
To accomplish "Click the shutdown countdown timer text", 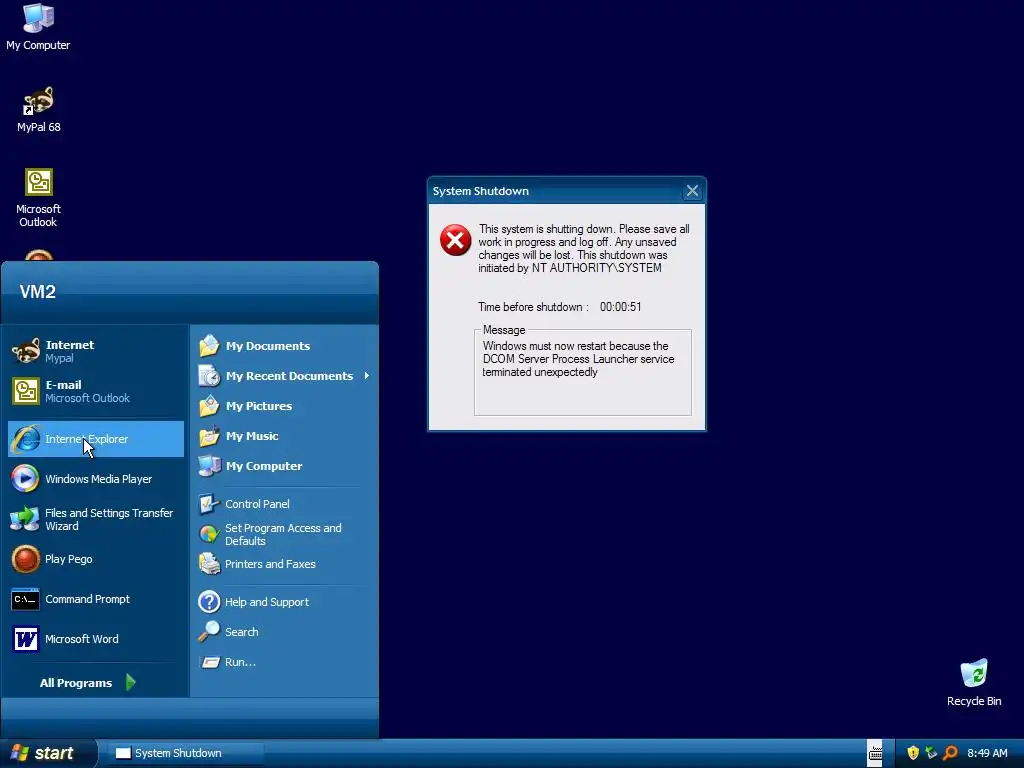I will point(620,307).
